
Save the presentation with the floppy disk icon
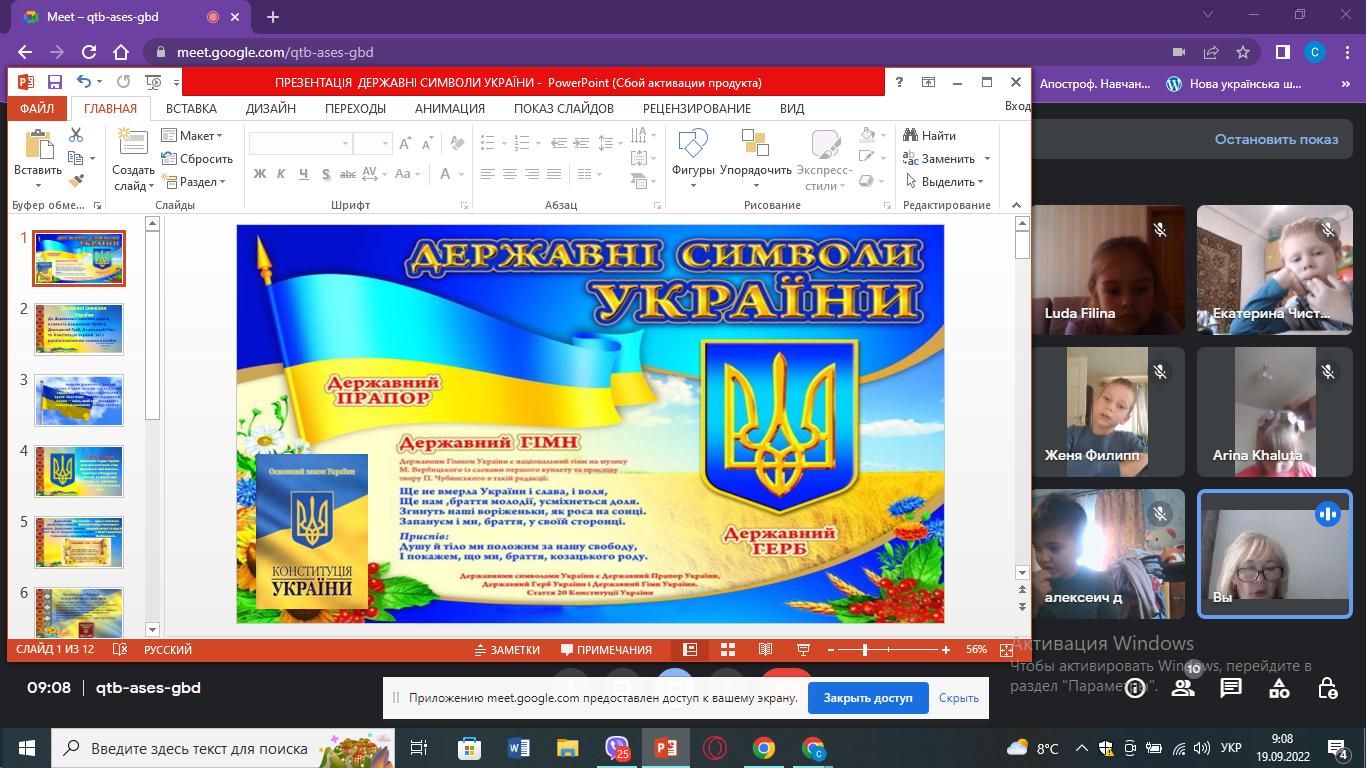(54, 83)
